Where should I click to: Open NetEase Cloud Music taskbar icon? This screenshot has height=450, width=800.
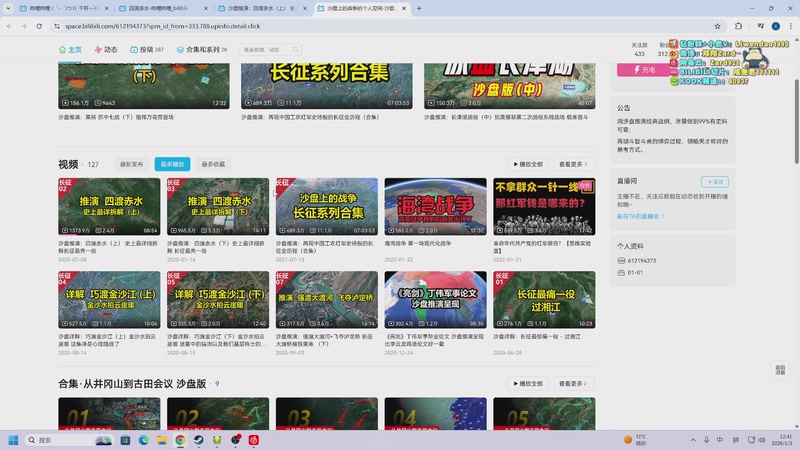(254, 440)
